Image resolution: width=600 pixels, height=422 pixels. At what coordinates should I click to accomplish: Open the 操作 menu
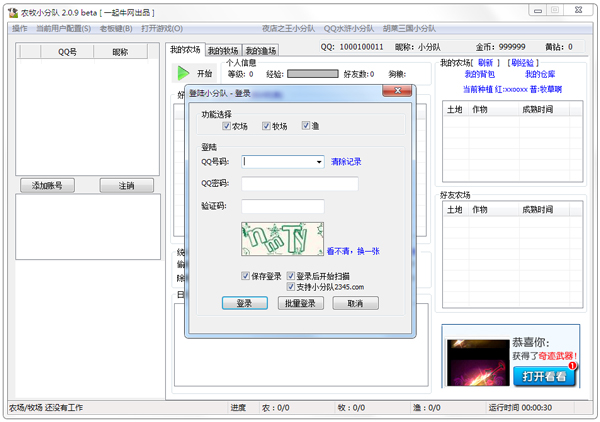click(x=20, y=29)
